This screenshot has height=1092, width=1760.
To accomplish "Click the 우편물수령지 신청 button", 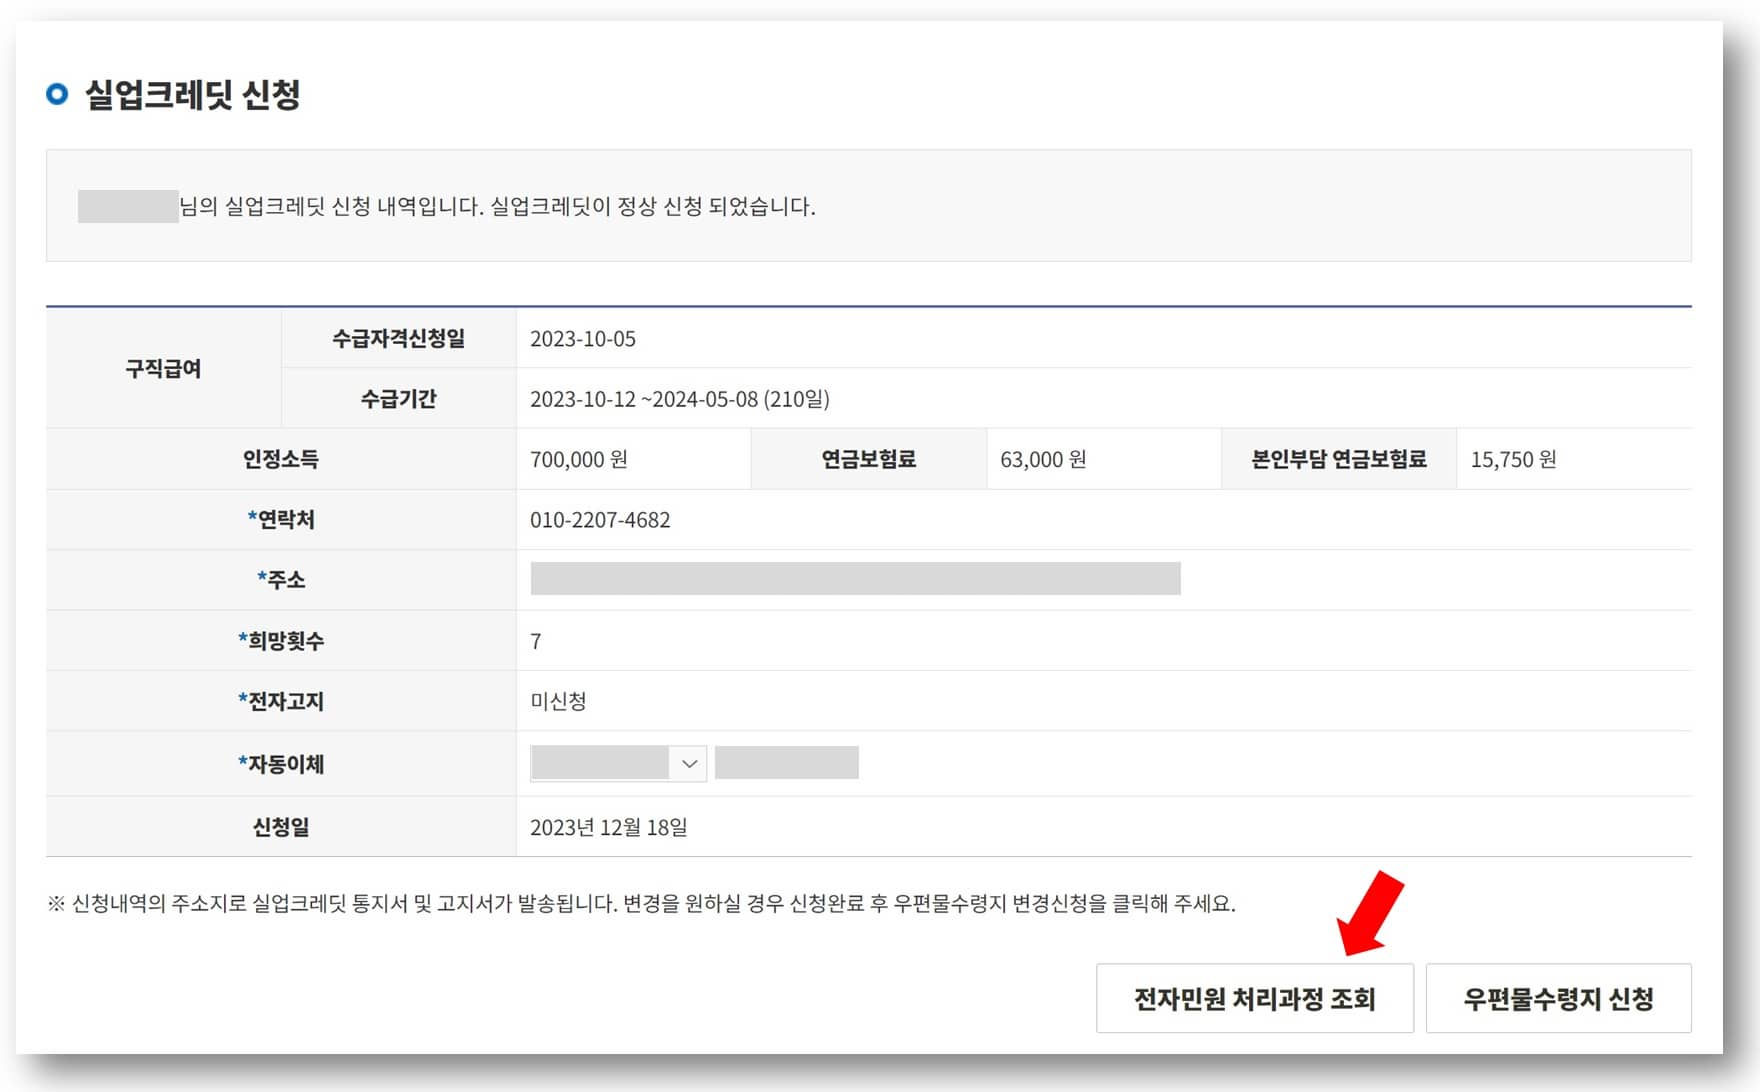I will [1558, 997].
